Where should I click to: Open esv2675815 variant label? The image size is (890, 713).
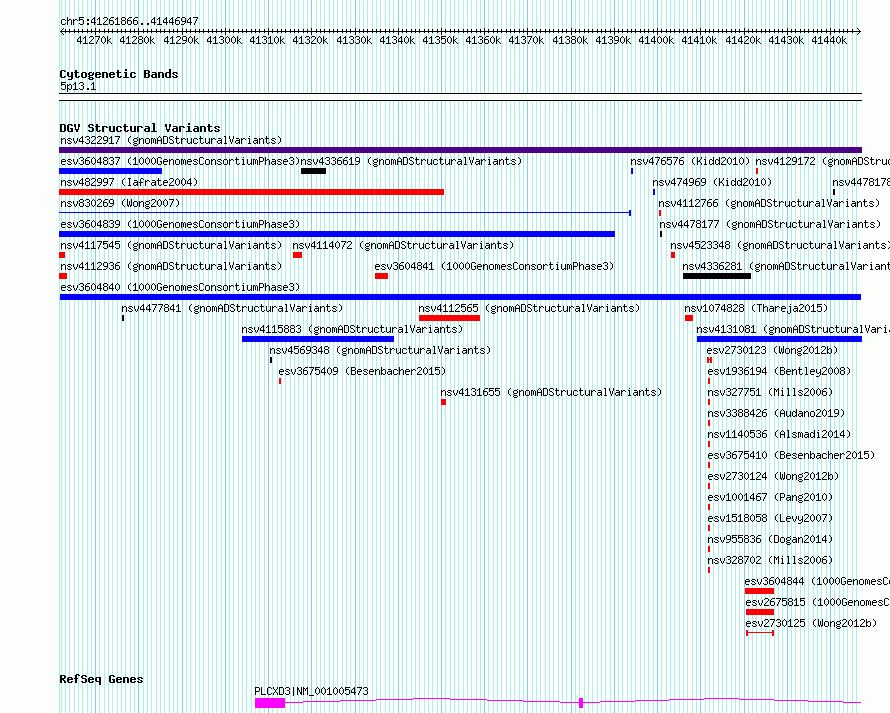[x=817, y=602]
